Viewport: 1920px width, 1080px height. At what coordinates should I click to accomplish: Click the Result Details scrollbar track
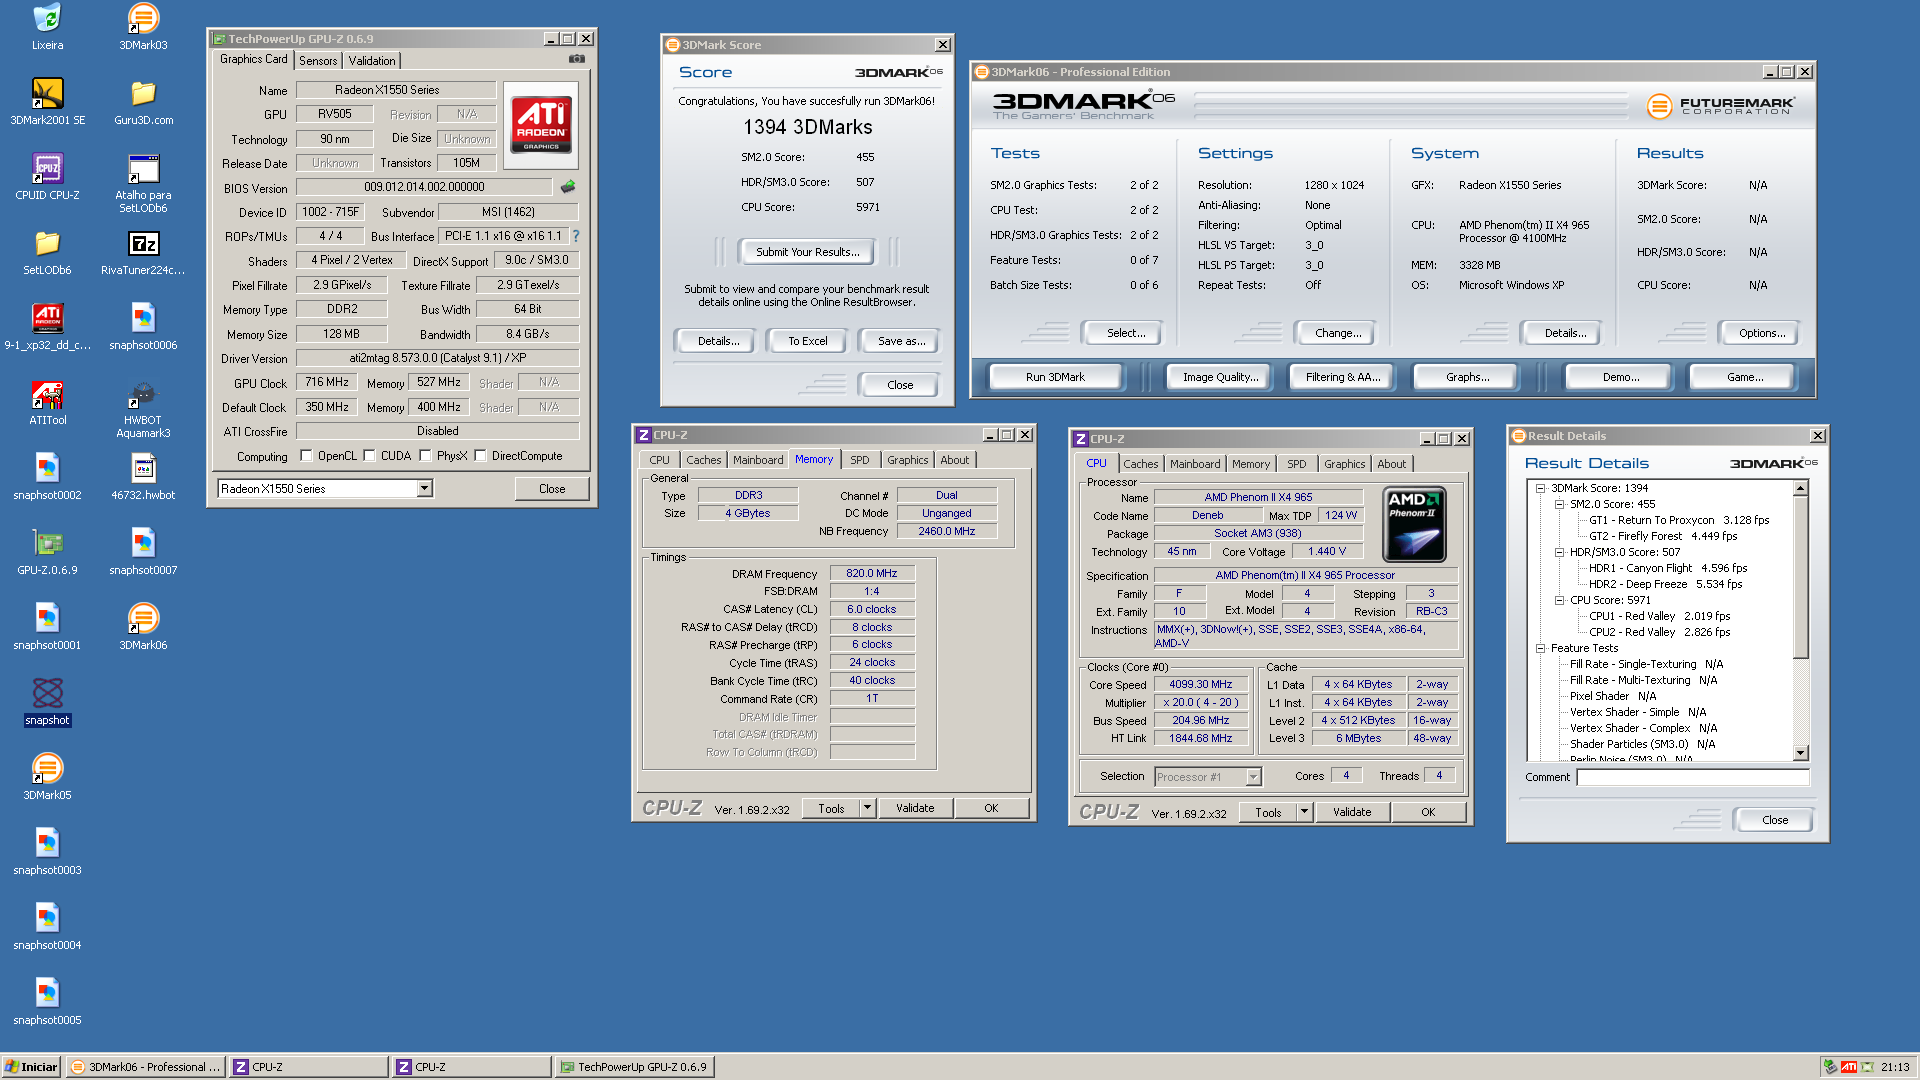(x=1800, y=700)
